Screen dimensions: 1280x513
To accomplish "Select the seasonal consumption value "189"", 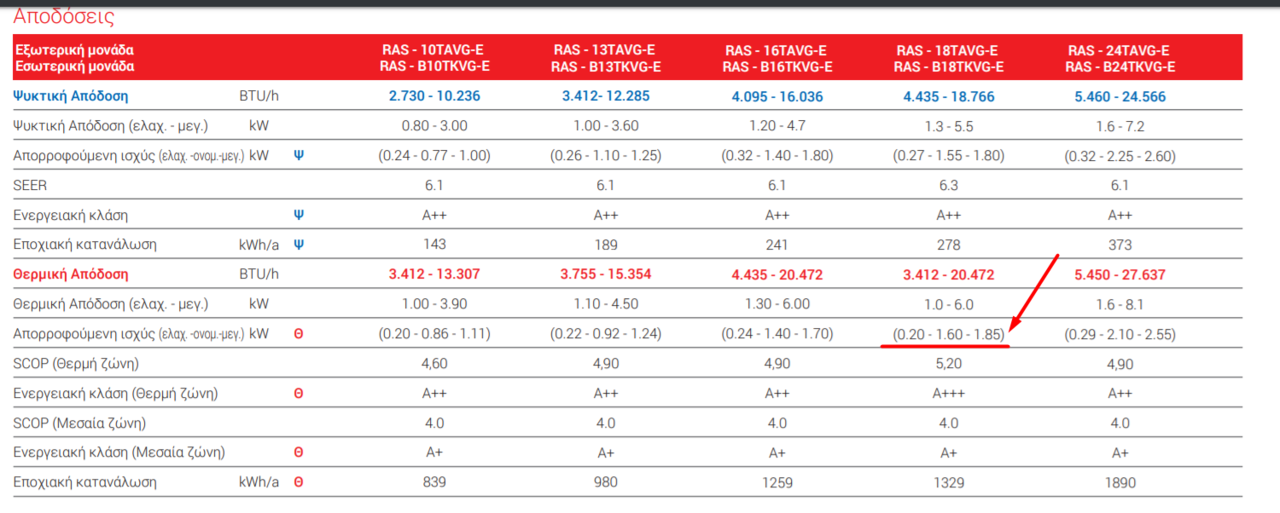I will click(606, 244).
